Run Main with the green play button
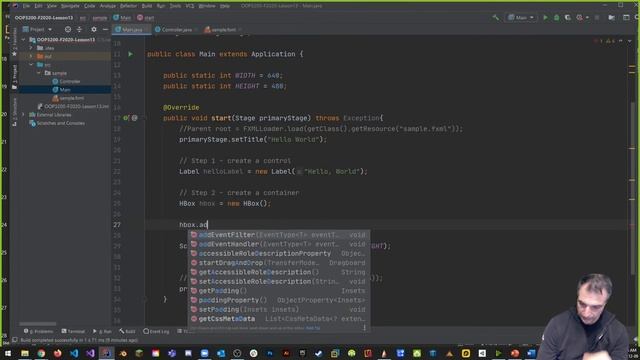 (x=545, y=18)
